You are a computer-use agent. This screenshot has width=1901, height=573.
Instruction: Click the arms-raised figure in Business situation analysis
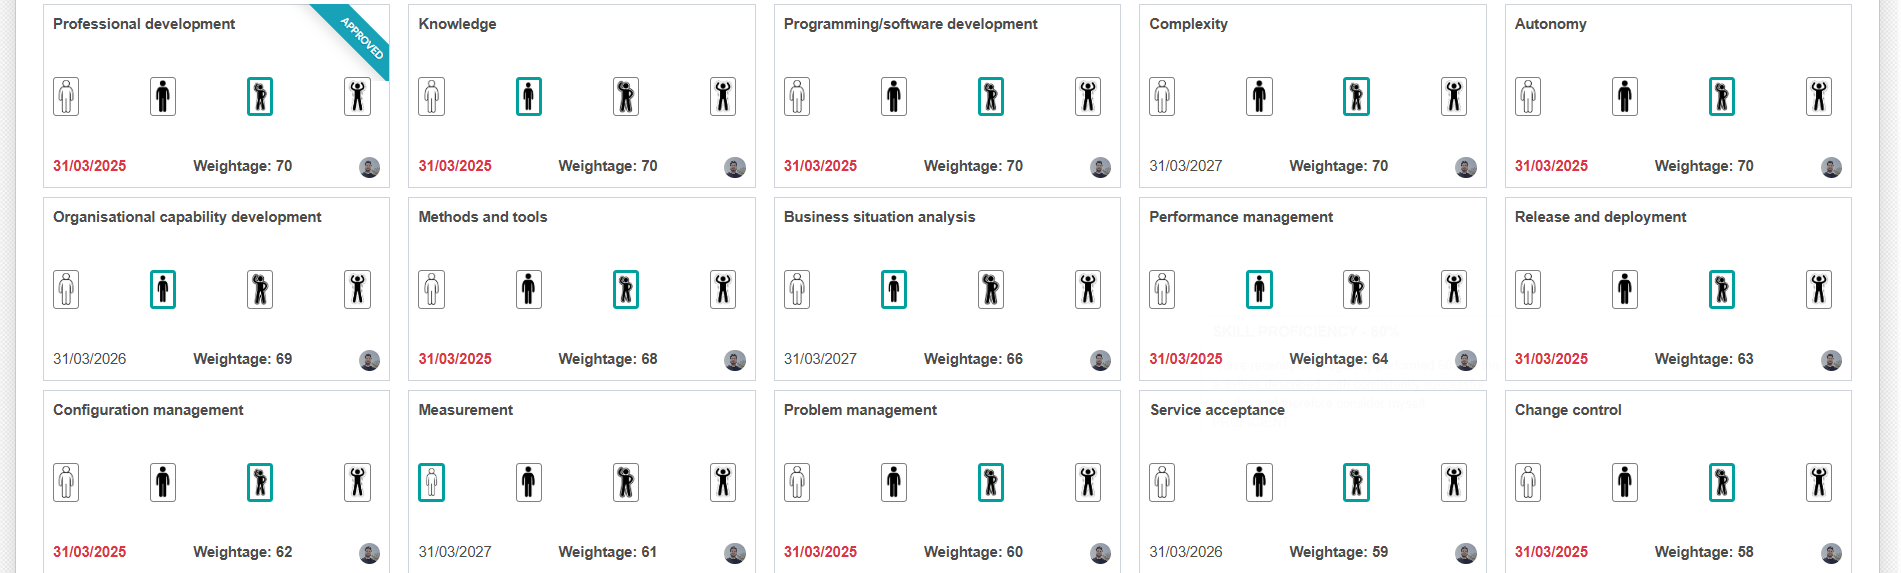click(x=1088, y=290)
